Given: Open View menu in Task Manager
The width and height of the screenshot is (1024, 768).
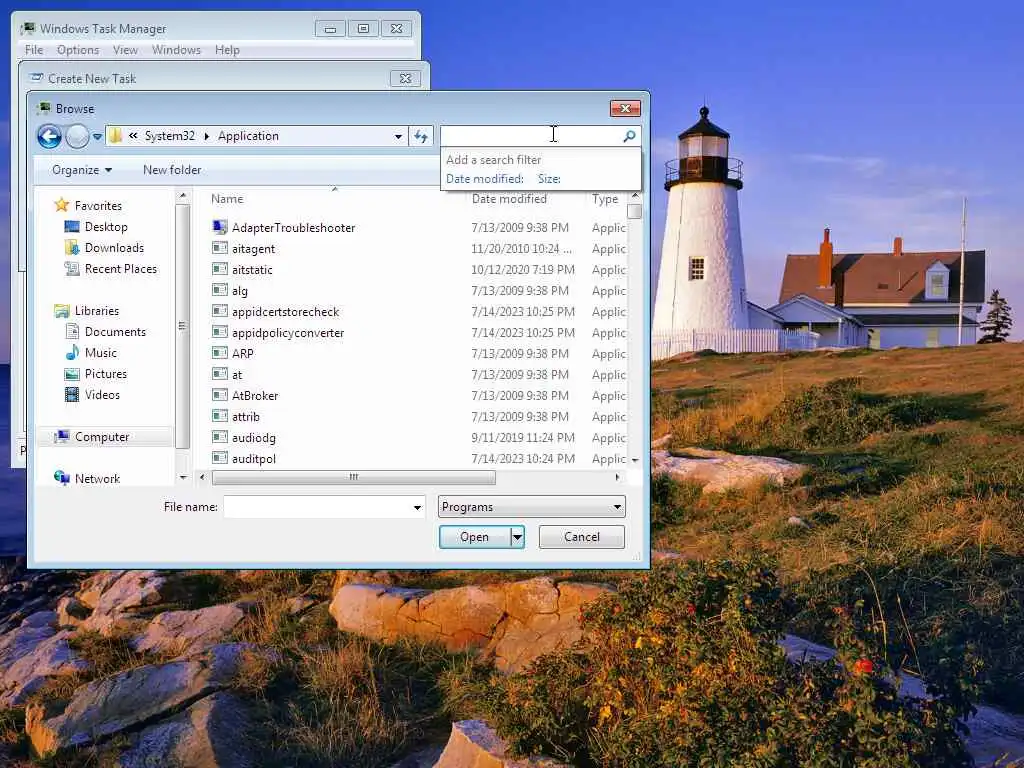Looking at the screenshot, I should click(x=125, y=50).
